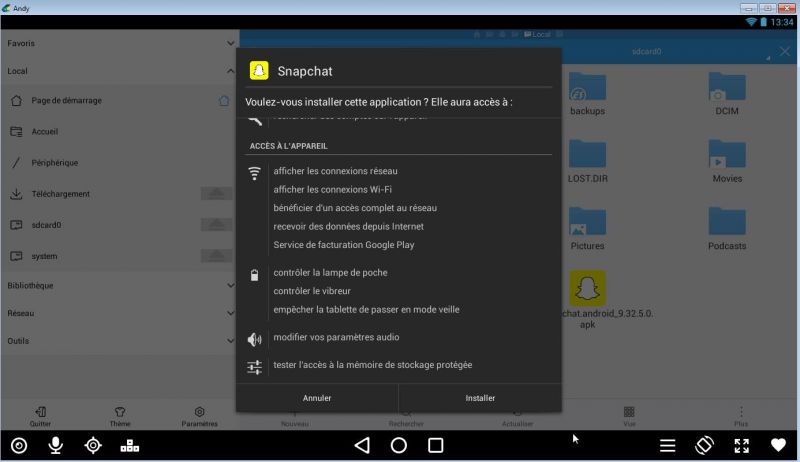This screenshot has width=800, height=462.
Task: Click the Quitter exit icon
Action: click(40, 416)
